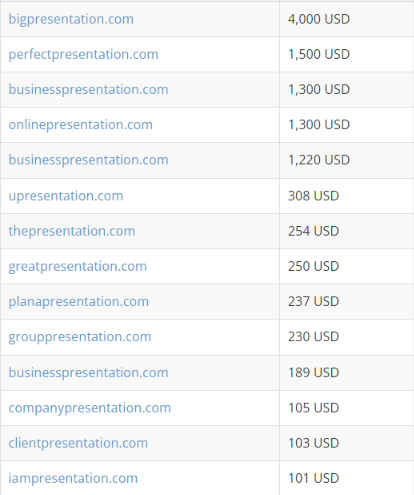The height and width of the screenshot is (495, 414).
Task: Follow the thepresentation.com link
Action: [x=72, y=231]
